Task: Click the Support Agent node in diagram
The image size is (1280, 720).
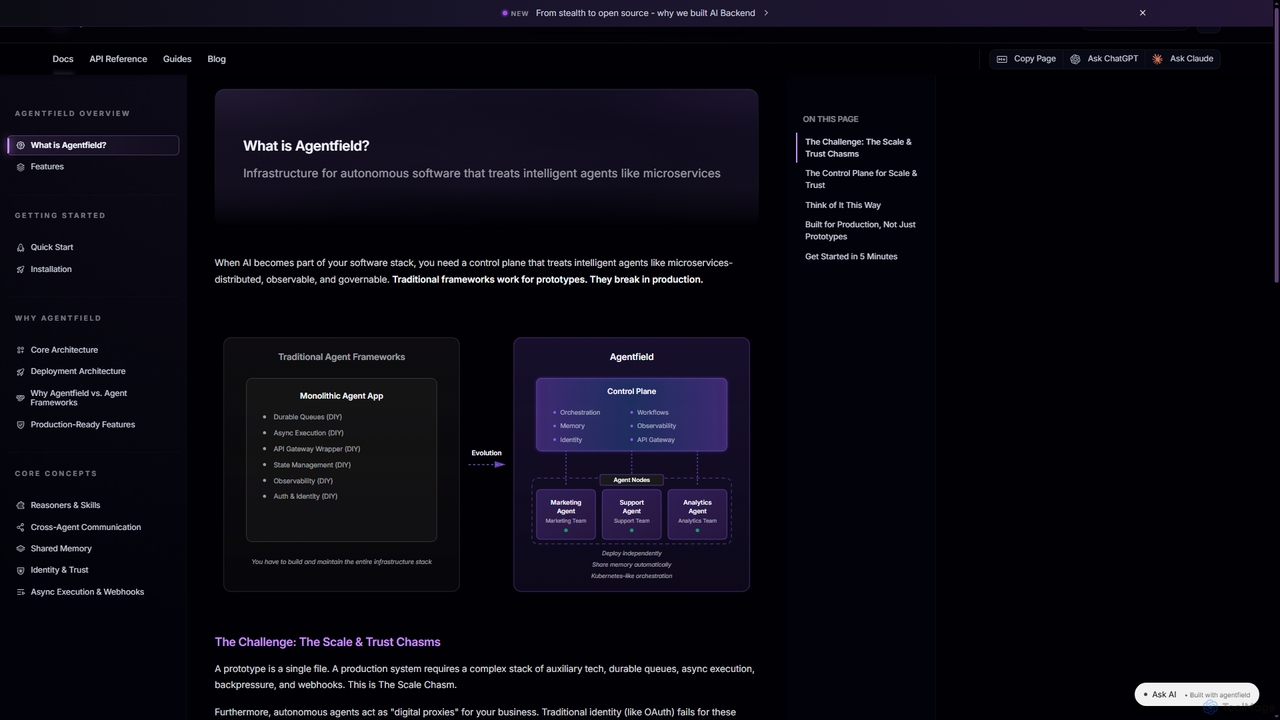Action: [x=631, y=515]
